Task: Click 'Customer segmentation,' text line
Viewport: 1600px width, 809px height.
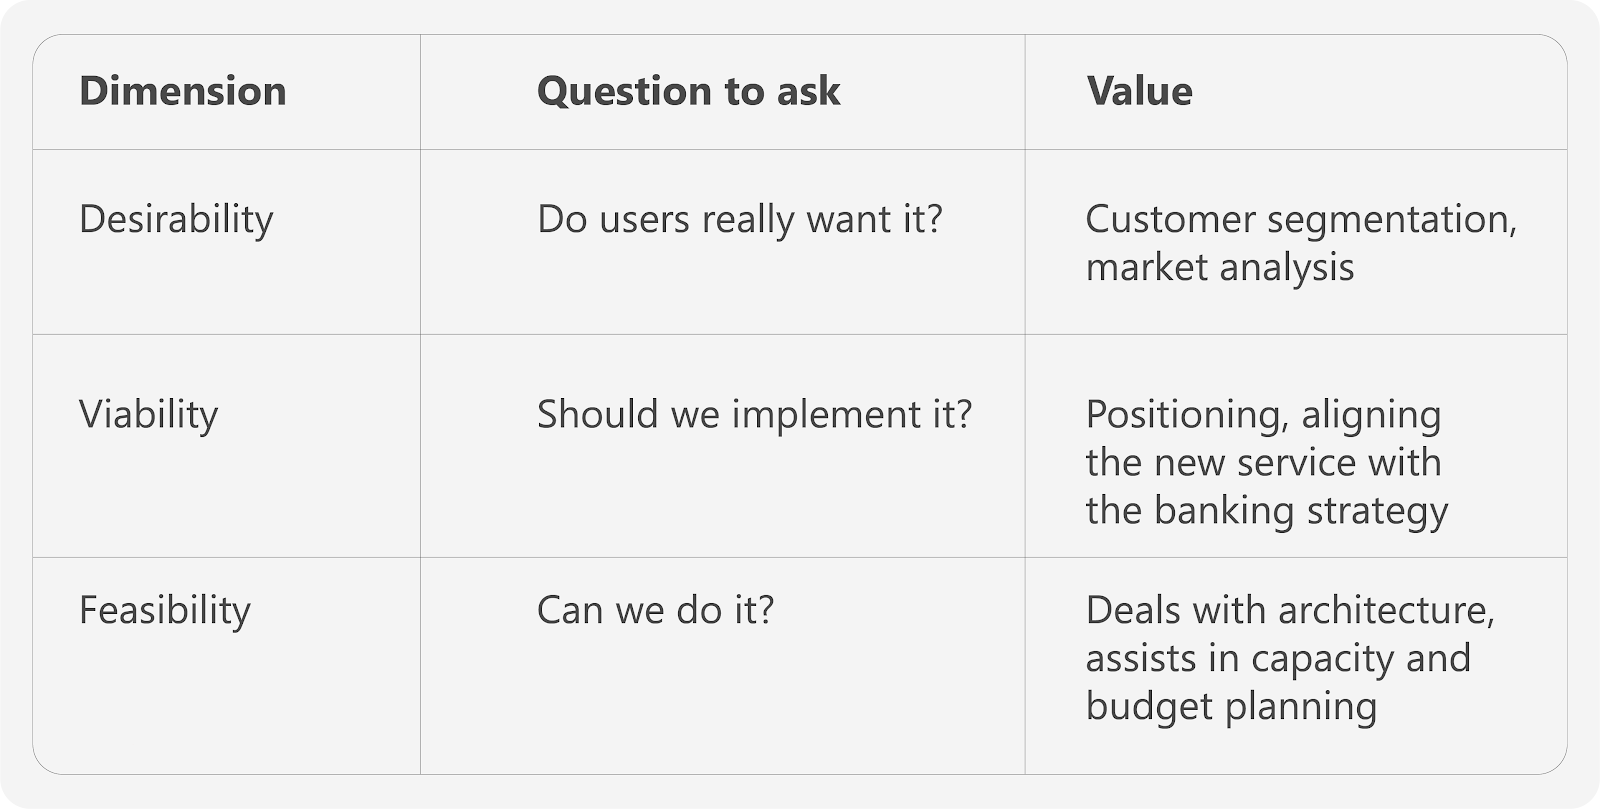Action: click(1302, 219)
